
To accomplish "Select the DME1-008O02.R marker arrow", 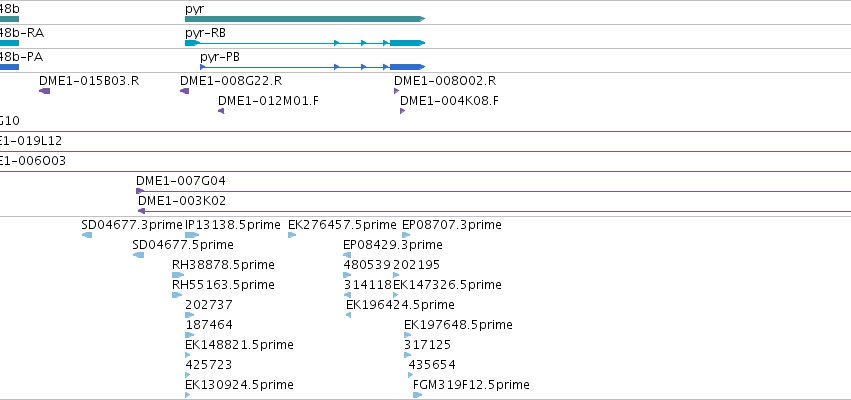I will pos(397,91).
